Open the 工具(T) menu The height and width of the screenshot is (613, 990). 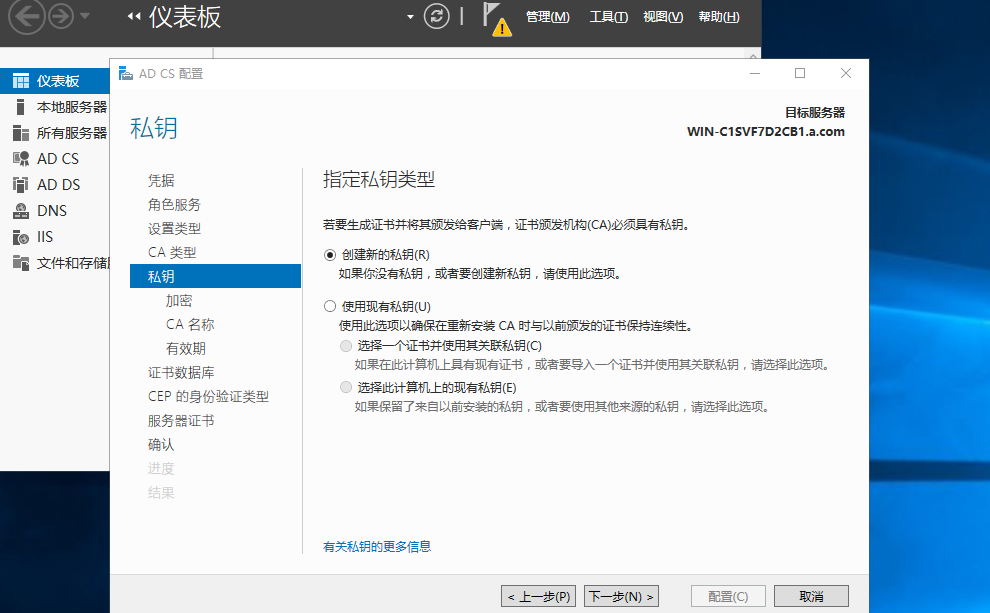point(608,17)
